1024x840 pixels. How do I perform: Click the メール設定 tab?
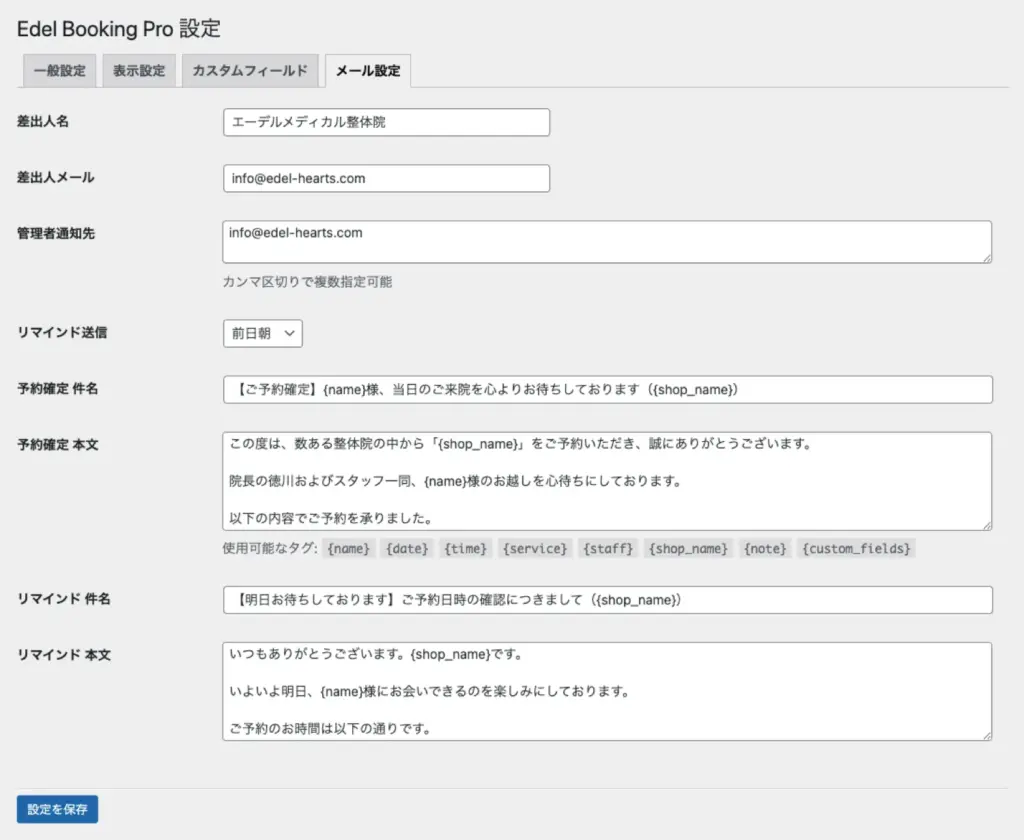[367, 71]
